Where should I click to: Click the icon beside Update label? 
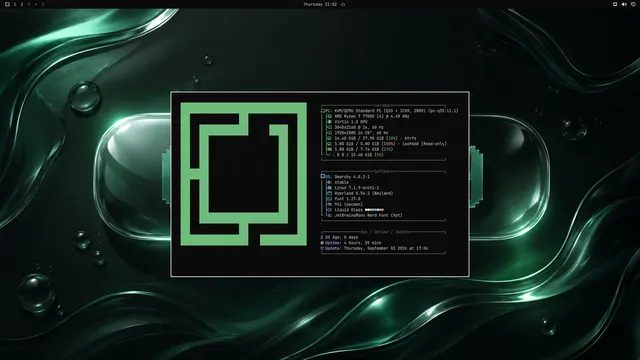(x=322, y=248)
